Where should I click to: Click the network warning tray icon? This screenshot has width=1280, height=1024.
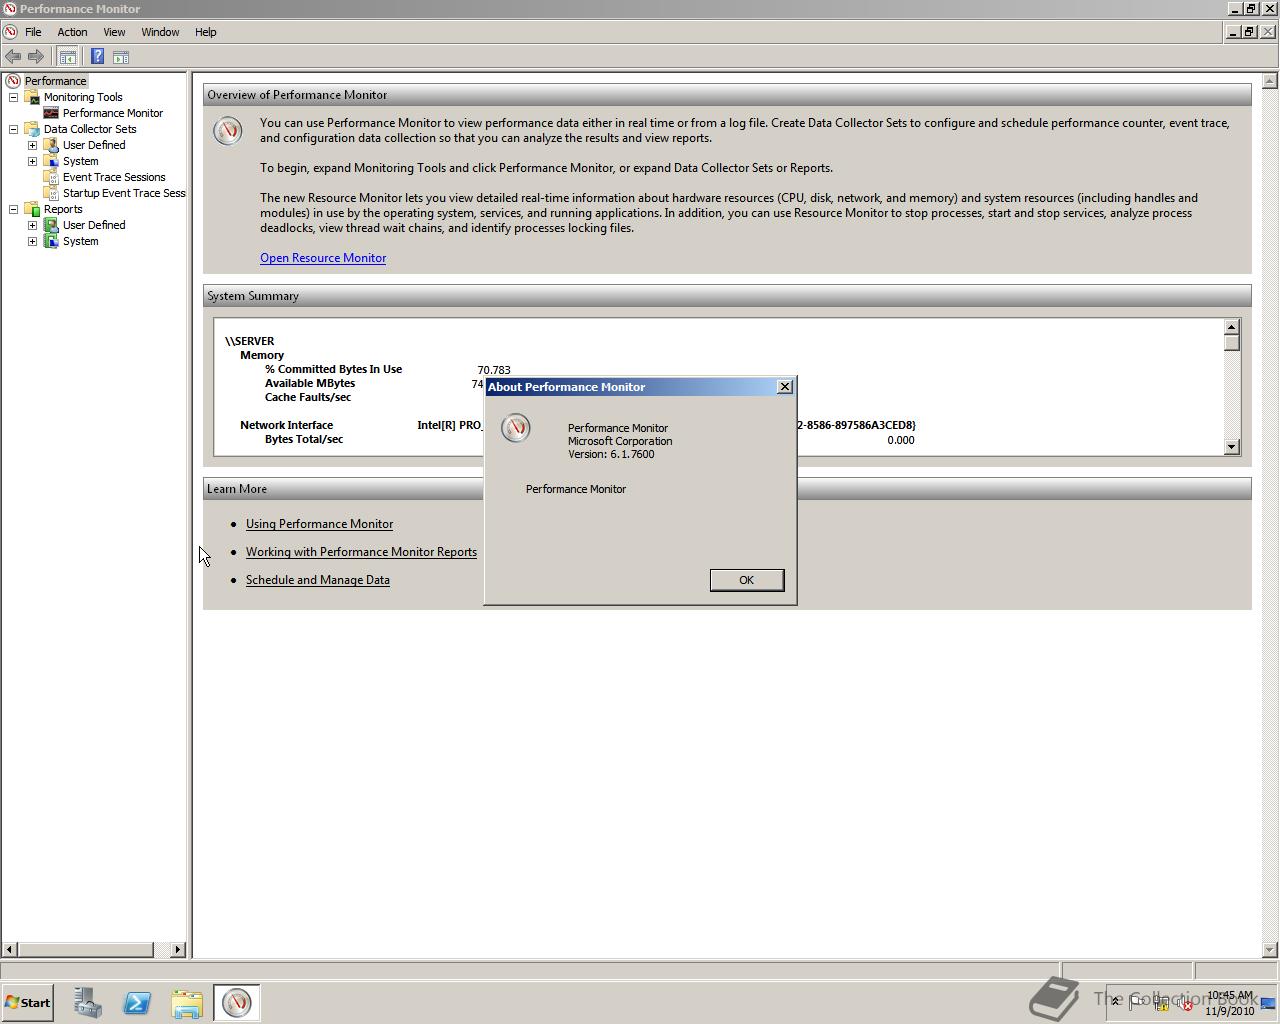point(1162,1003)
